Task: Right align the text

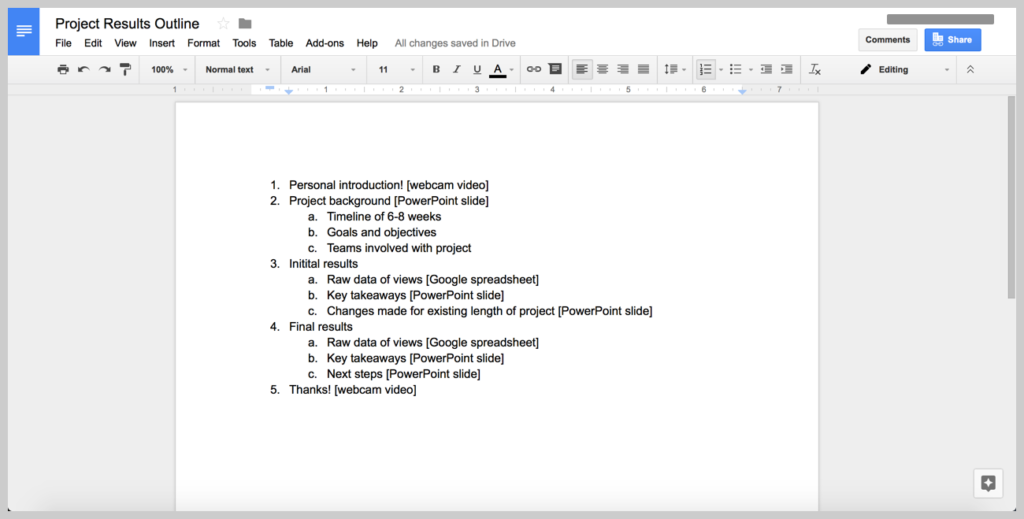Action: (x=623, y=69)
